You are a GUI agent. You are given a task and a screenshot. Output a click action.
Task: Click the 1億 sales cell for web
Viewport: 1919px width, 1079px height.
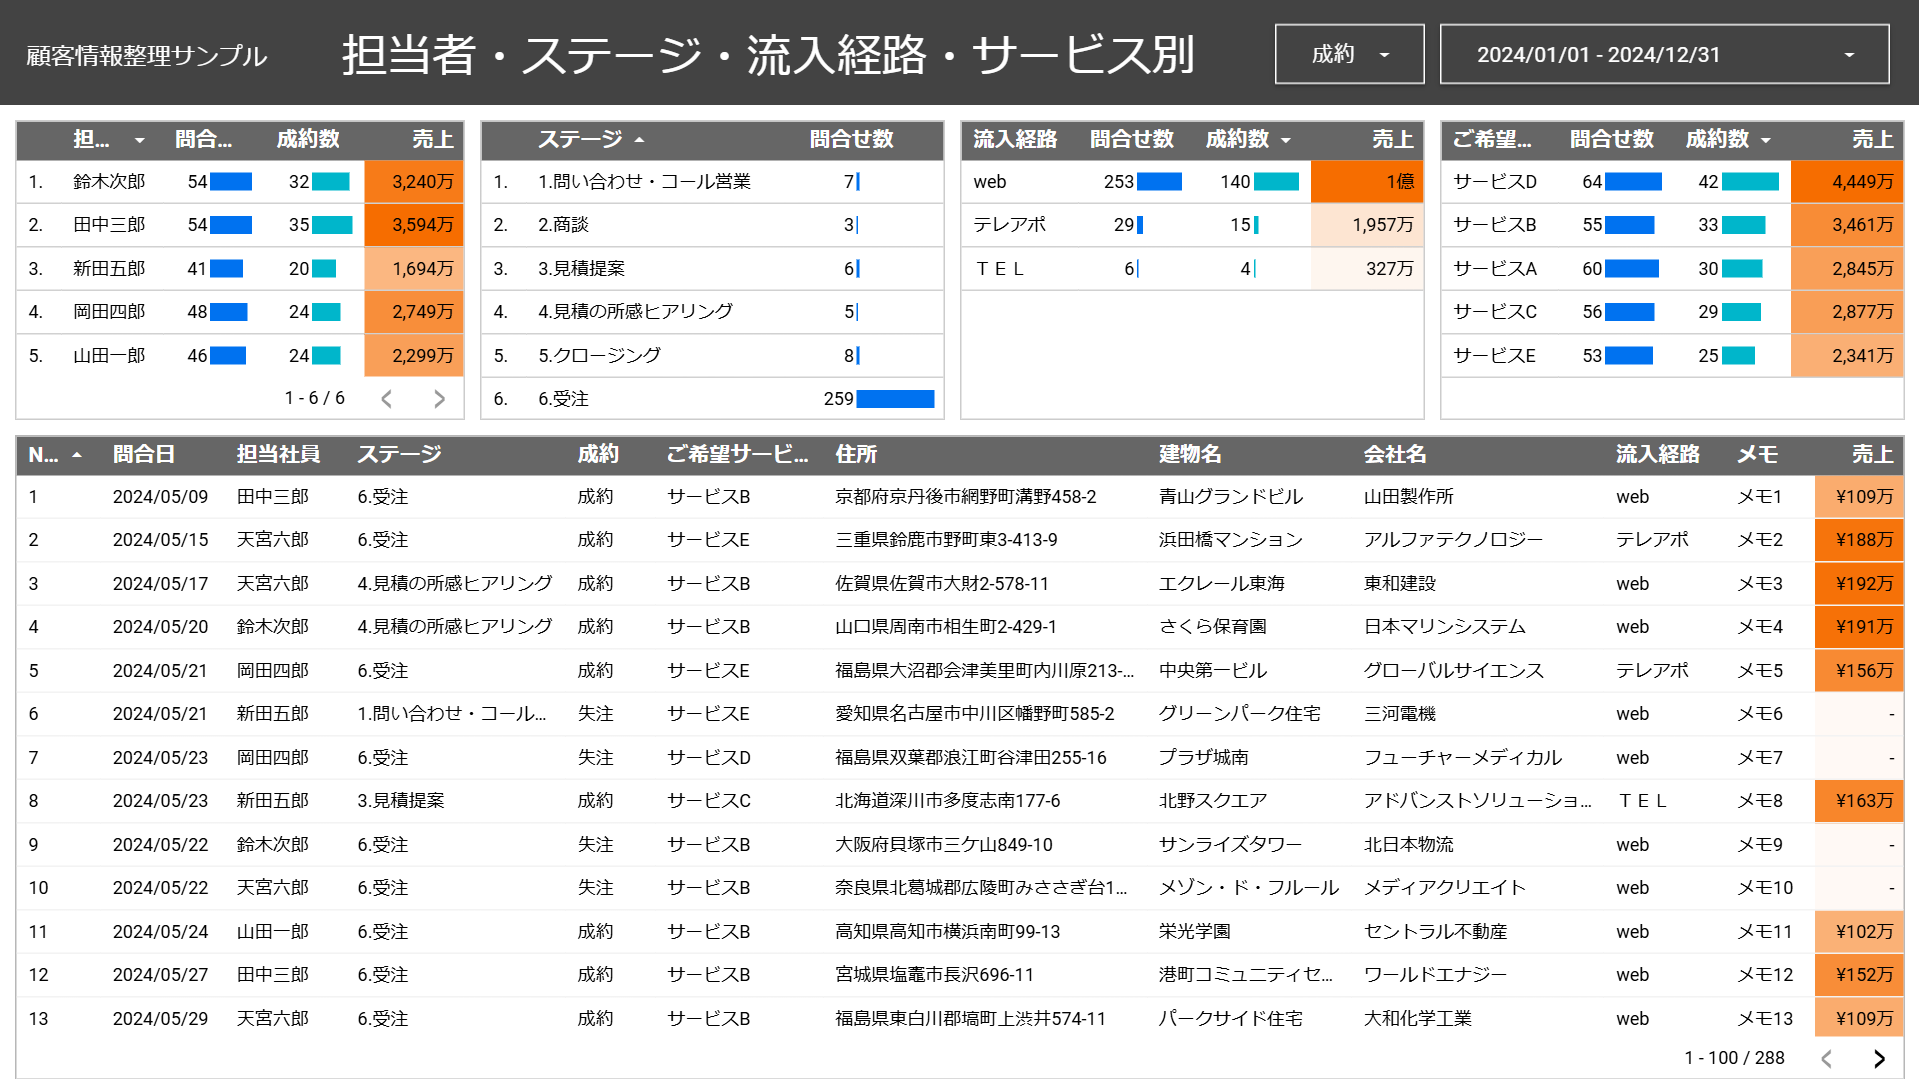(x=1367, y=182)
